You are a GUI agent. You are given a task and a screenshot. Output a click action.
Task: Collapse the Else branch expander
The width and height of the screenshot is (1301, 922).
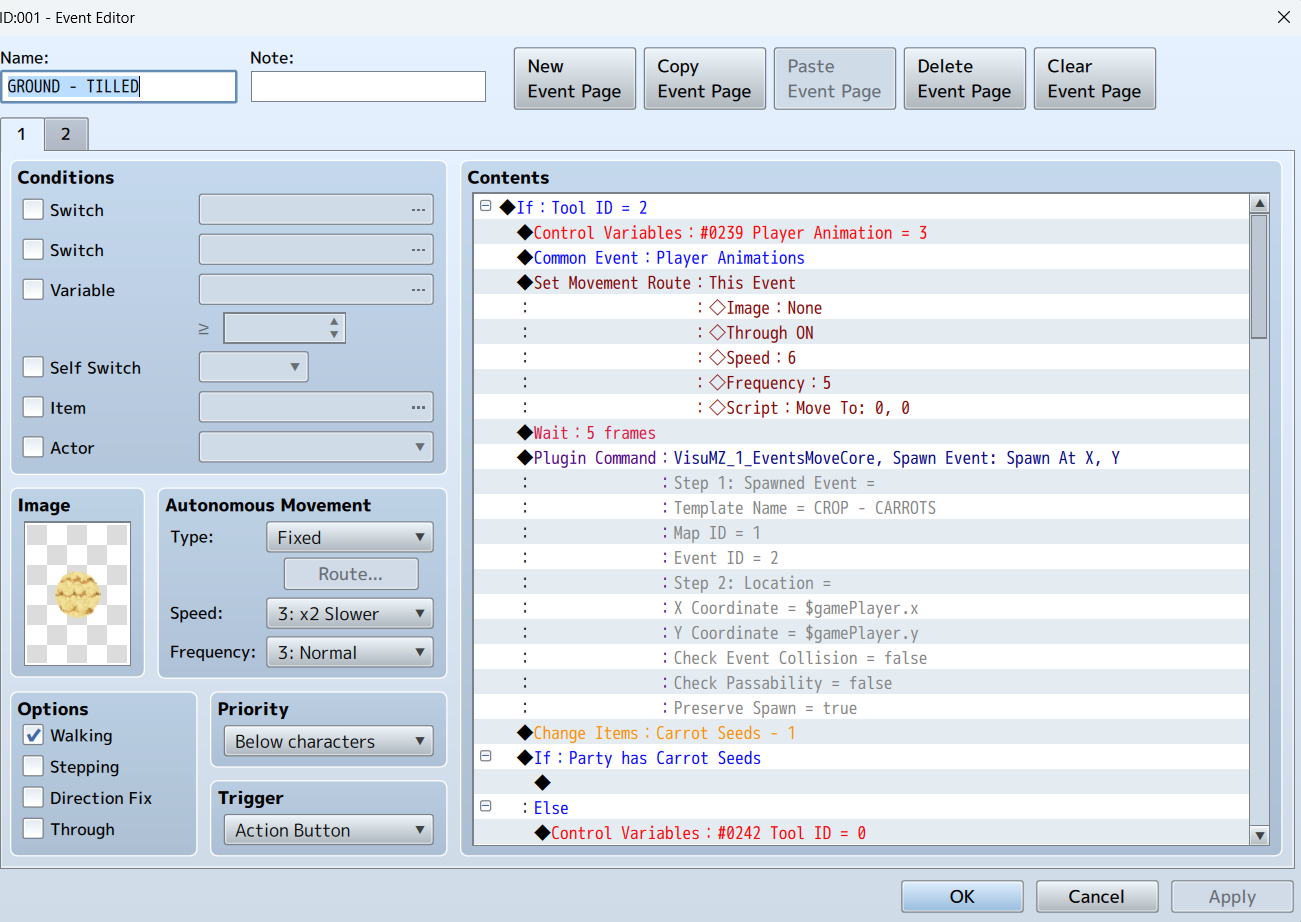486,807
